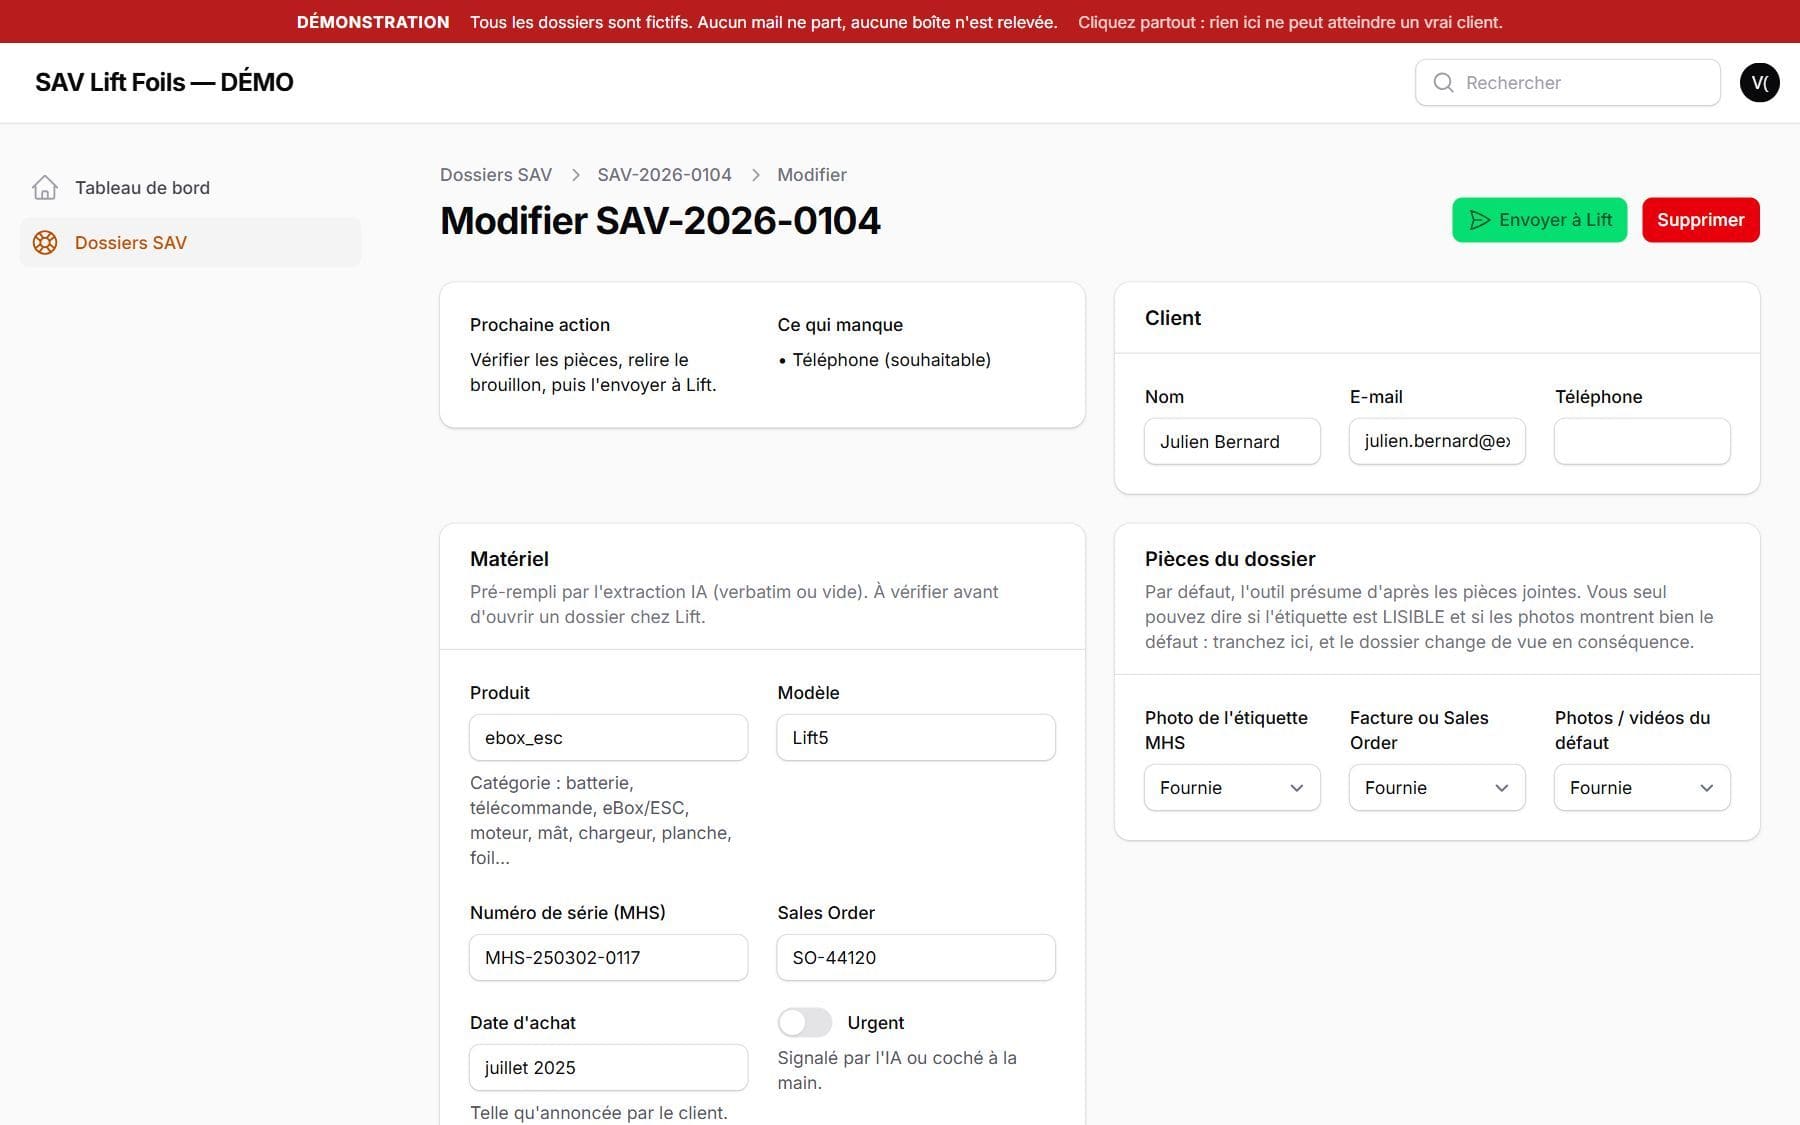Click the Urgent label text
Image resolution: width=1800 pixels, height=1125 pixels.
(875, 1023)
